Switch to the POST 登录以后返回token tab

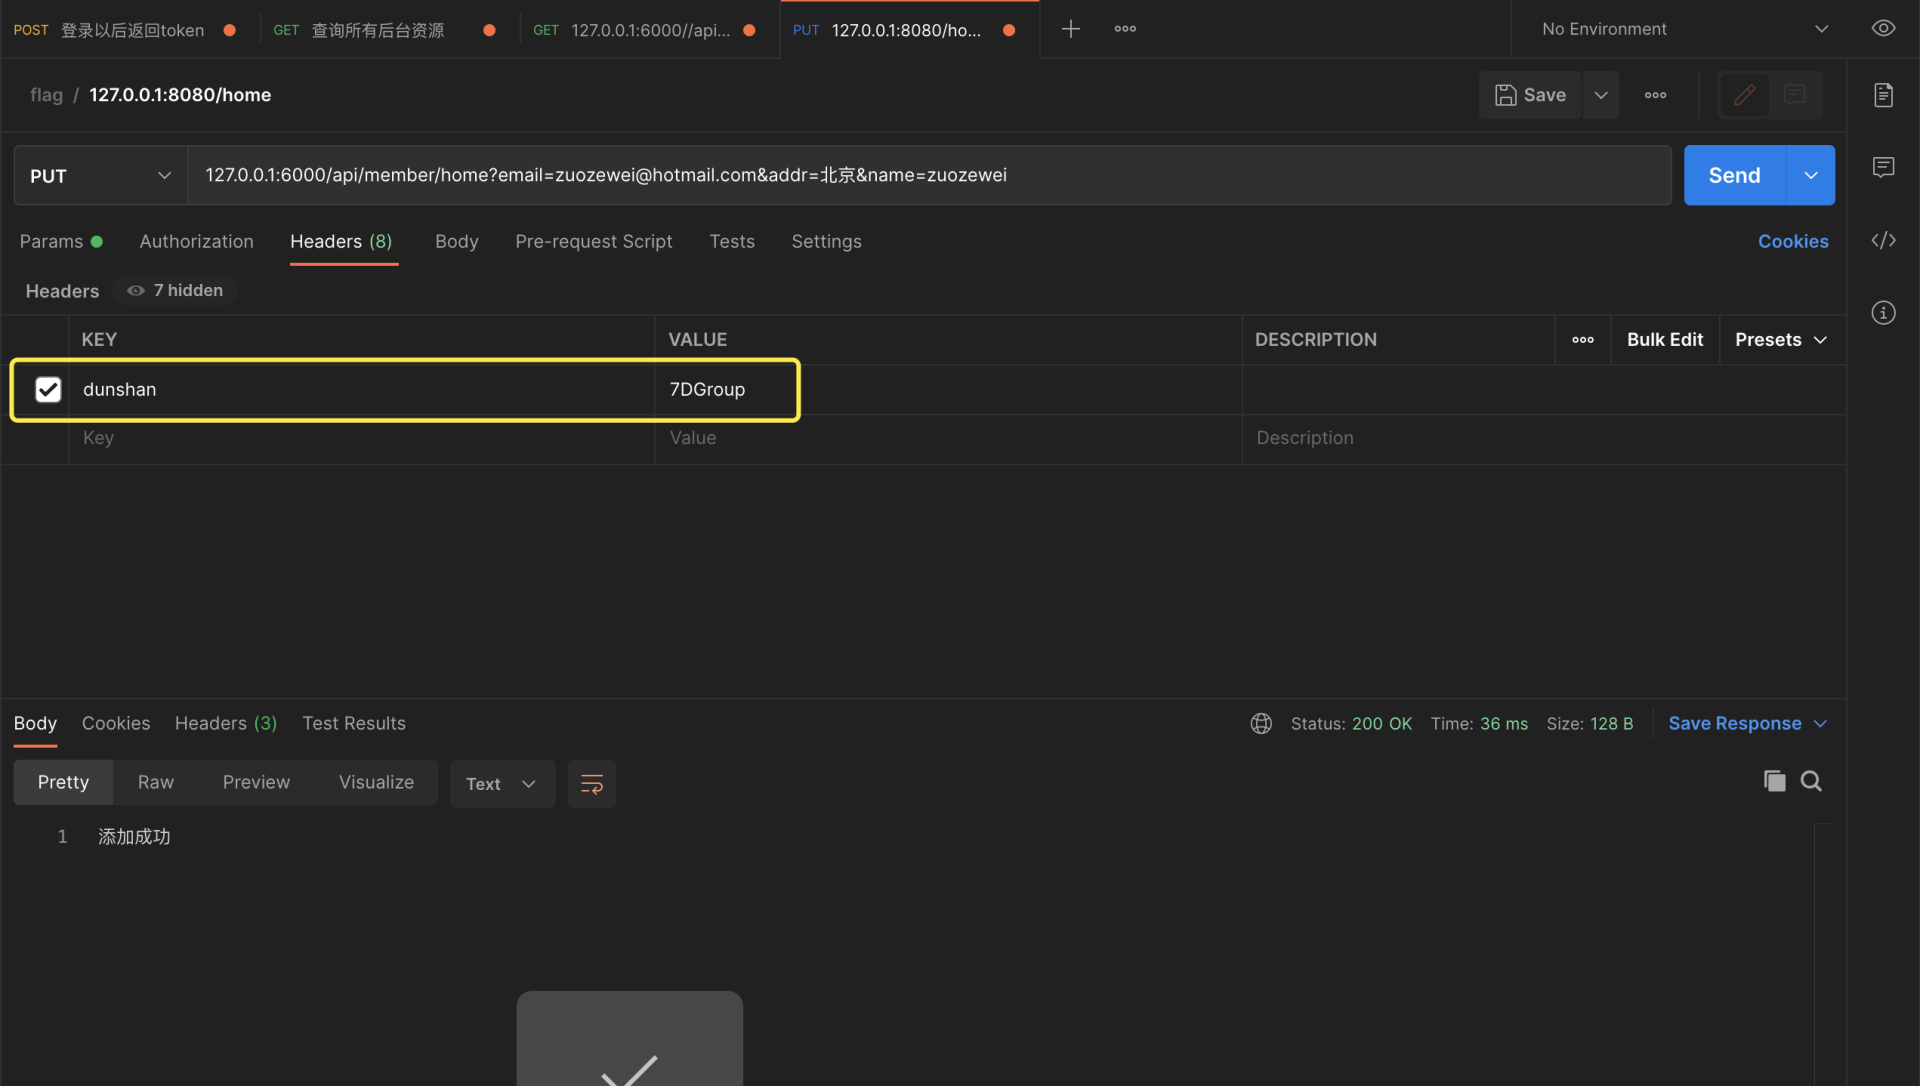(125, 30)
